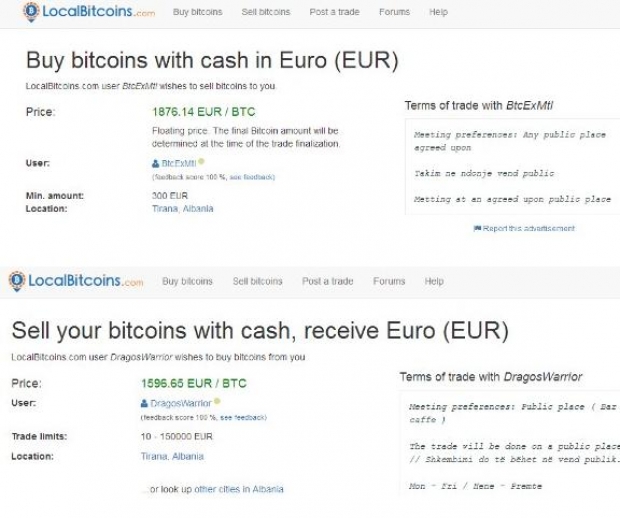Open other cities in Albania link
The width and height of the screenshot is (620, 518).
click(238, 489)
